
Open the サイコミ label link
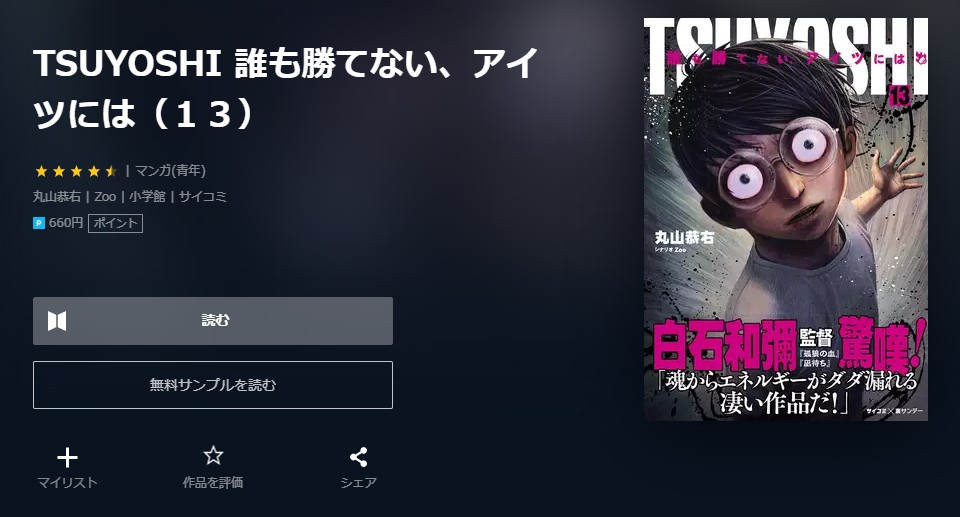coord(203,197)
